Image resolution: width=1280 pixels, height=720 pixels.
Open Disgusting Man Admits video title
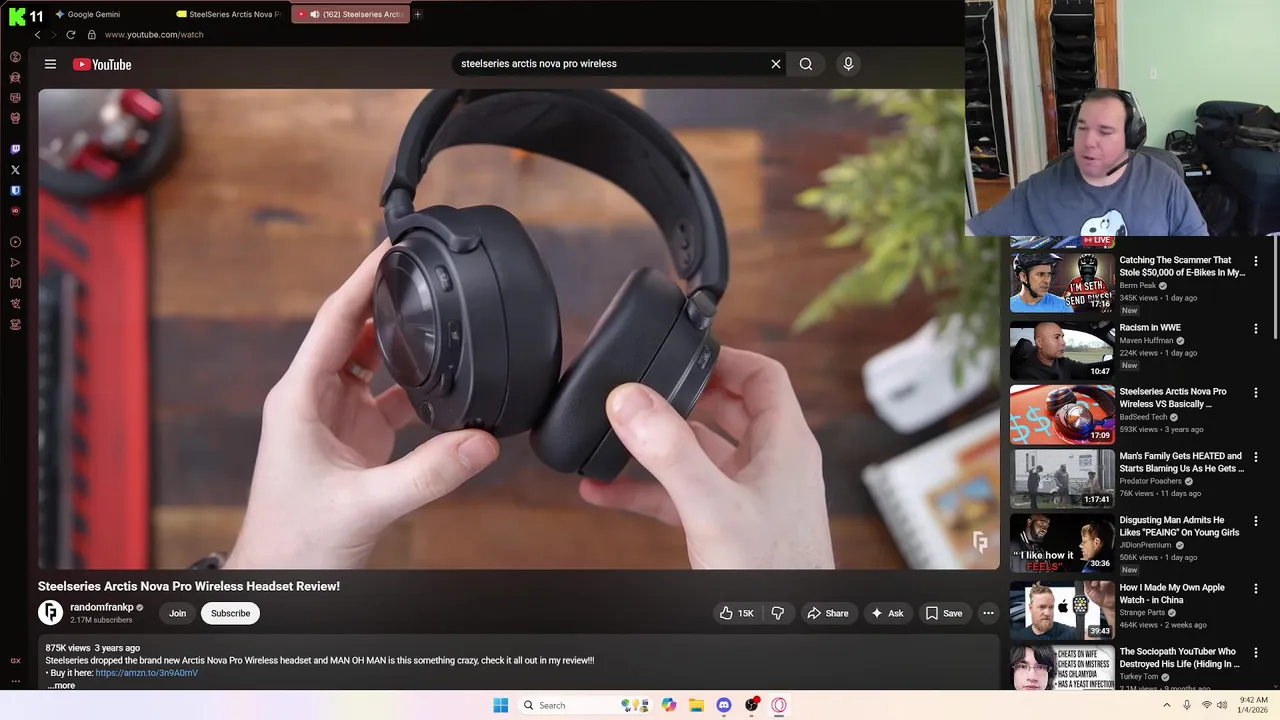click(x=1179, y=526)
